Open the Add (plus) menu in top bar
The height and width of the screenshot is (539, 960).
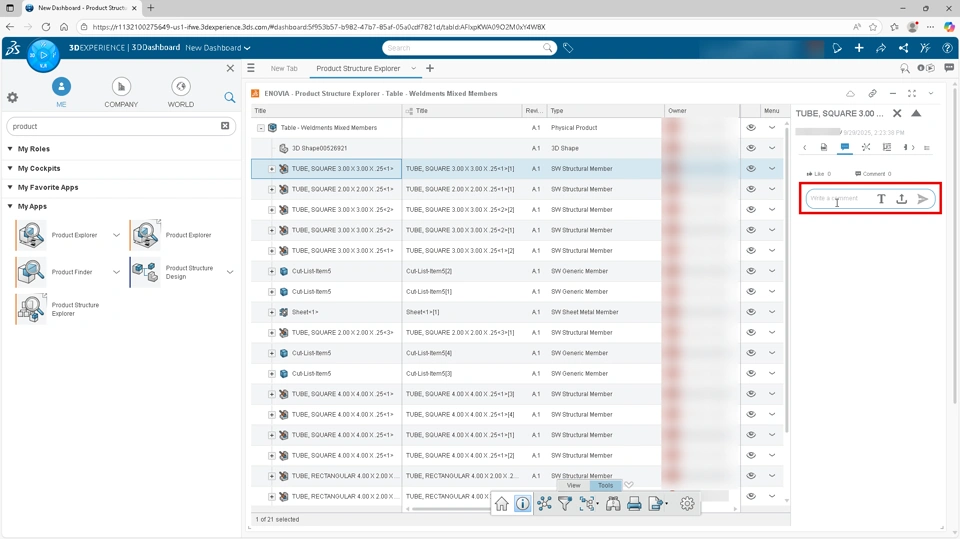[859, 48]
